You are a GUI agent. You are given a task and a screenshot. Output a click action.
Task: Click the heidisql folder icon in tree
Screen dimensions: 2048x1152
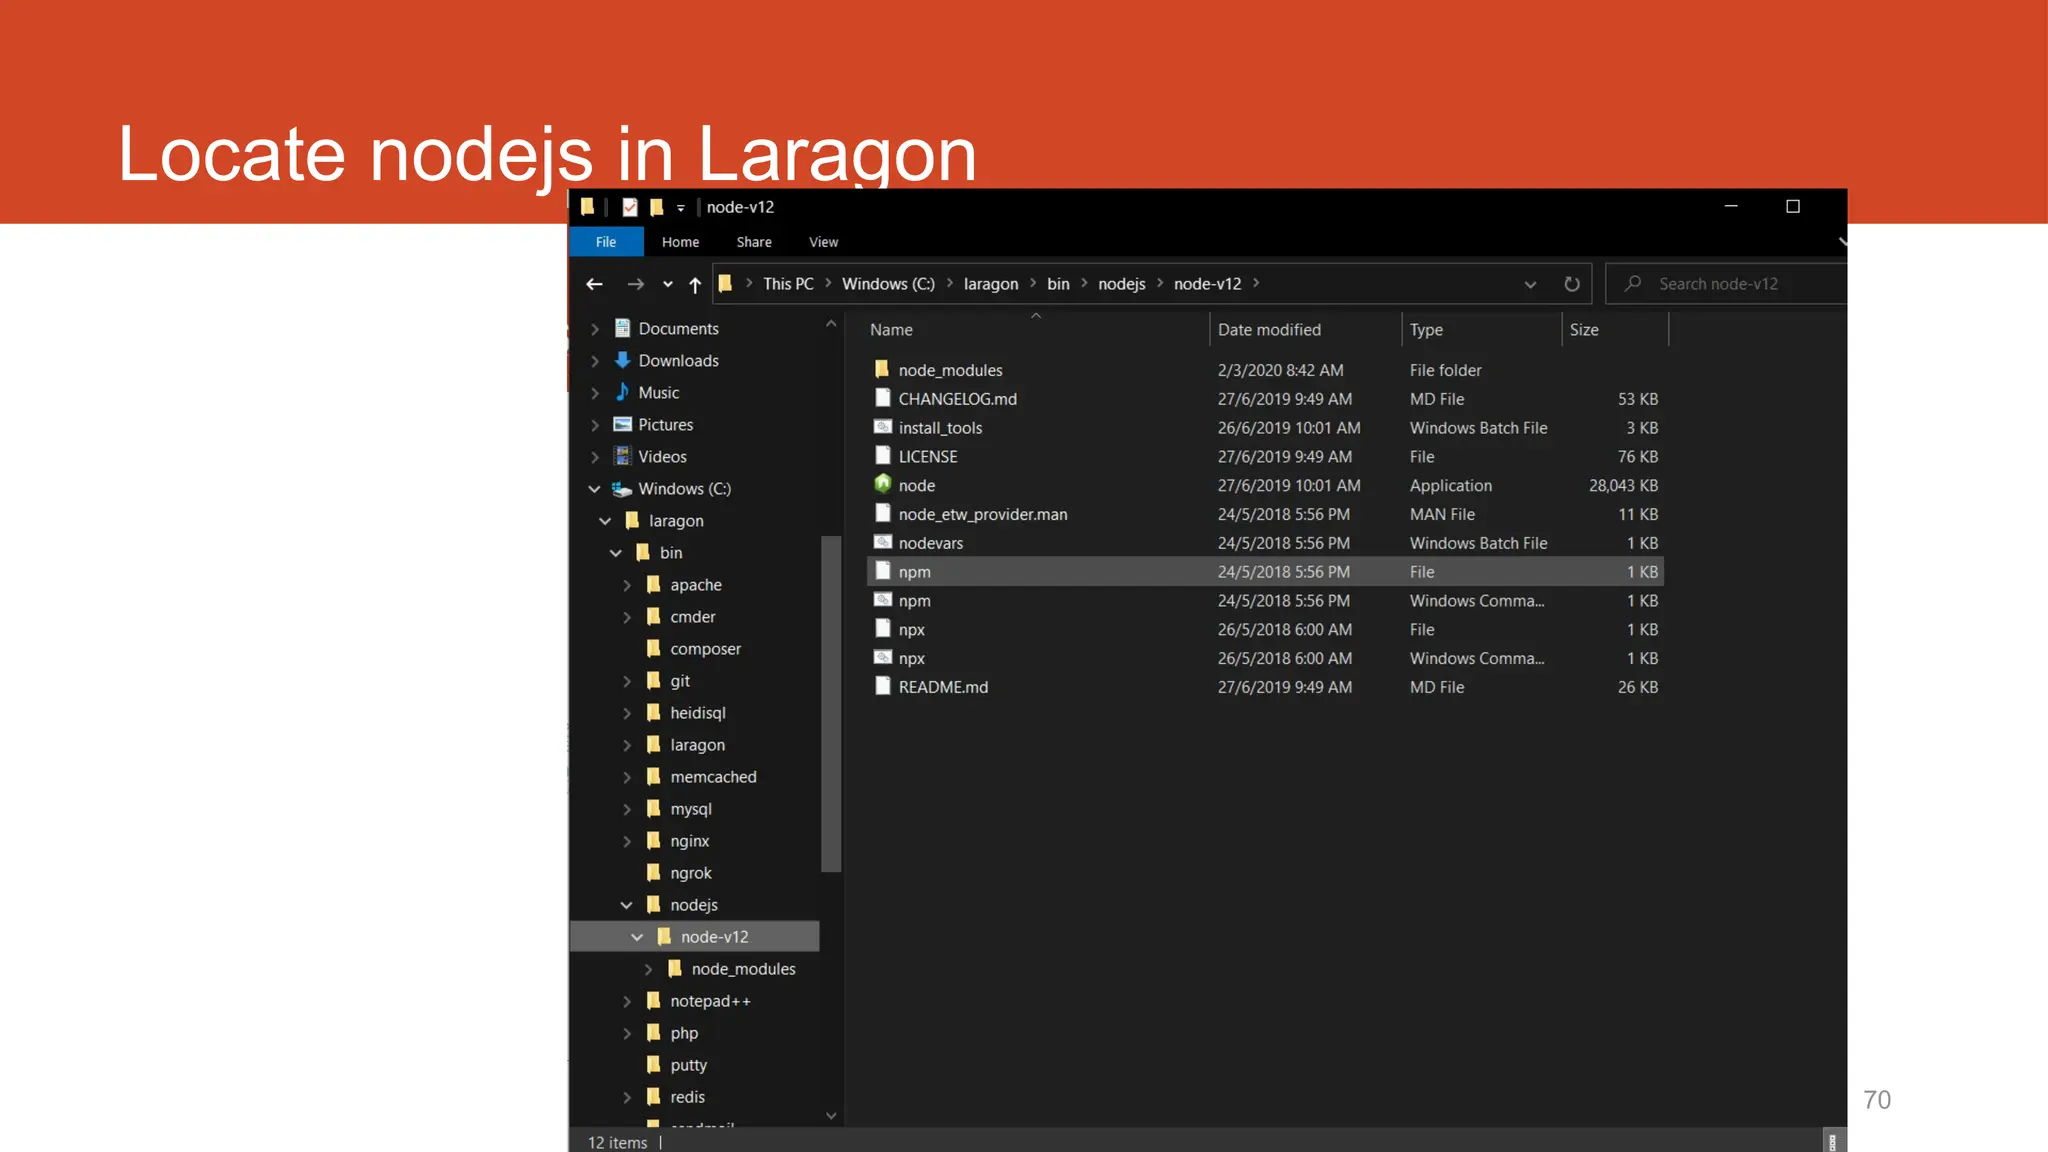click(654, 712)
